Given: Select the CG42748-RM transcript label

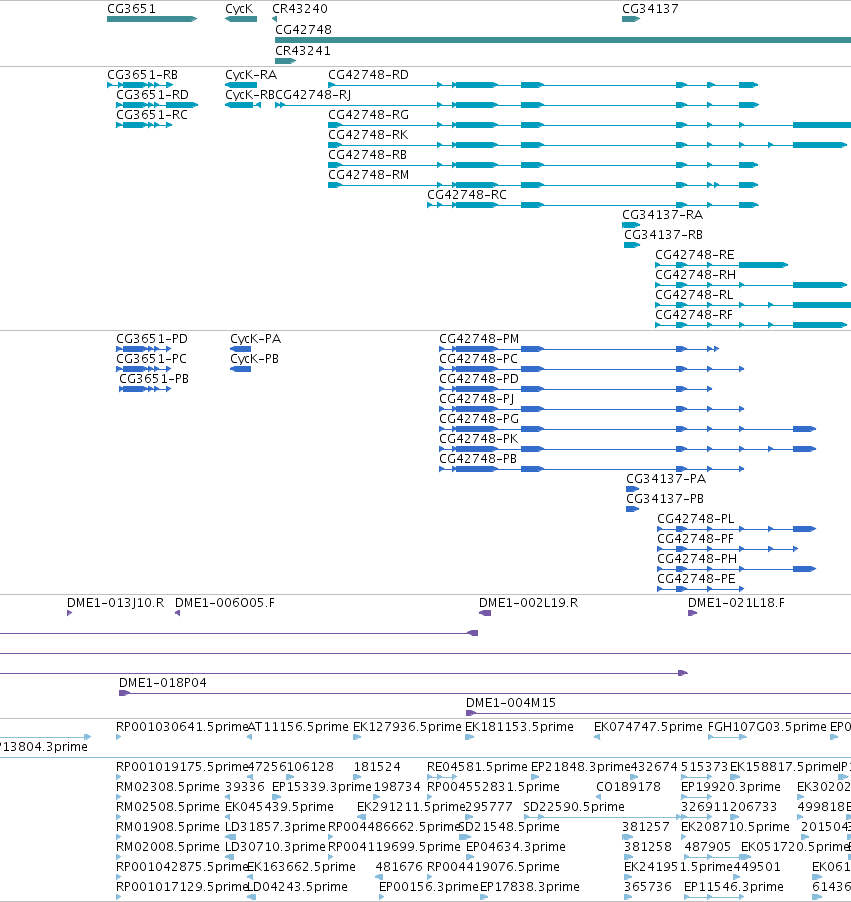Looking at the screenshot, I should (368, 174).
